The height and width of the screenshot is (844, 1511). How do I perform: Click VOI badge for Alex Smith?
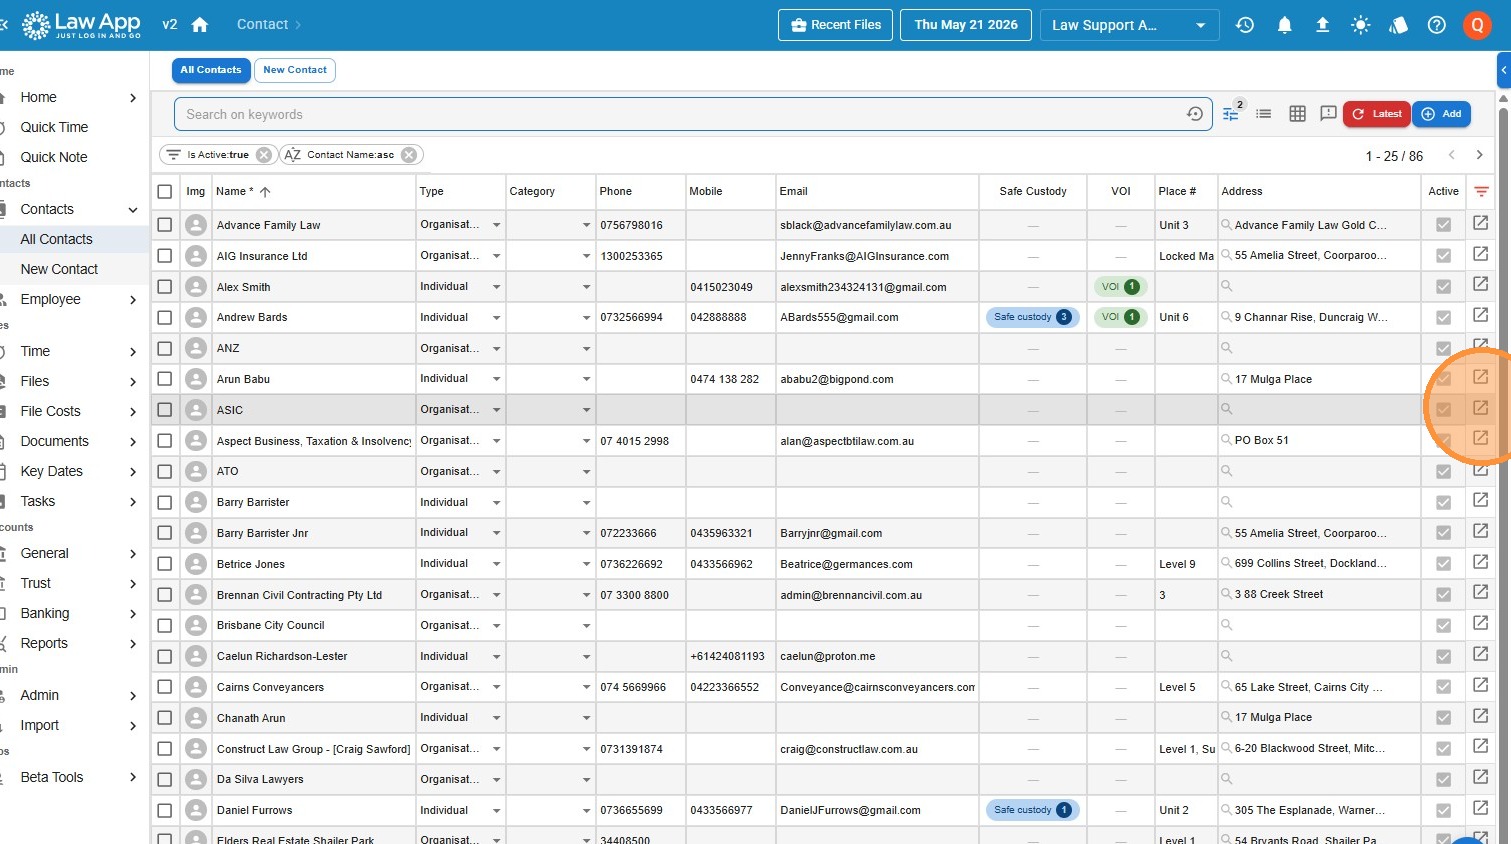click(1120, 287)
